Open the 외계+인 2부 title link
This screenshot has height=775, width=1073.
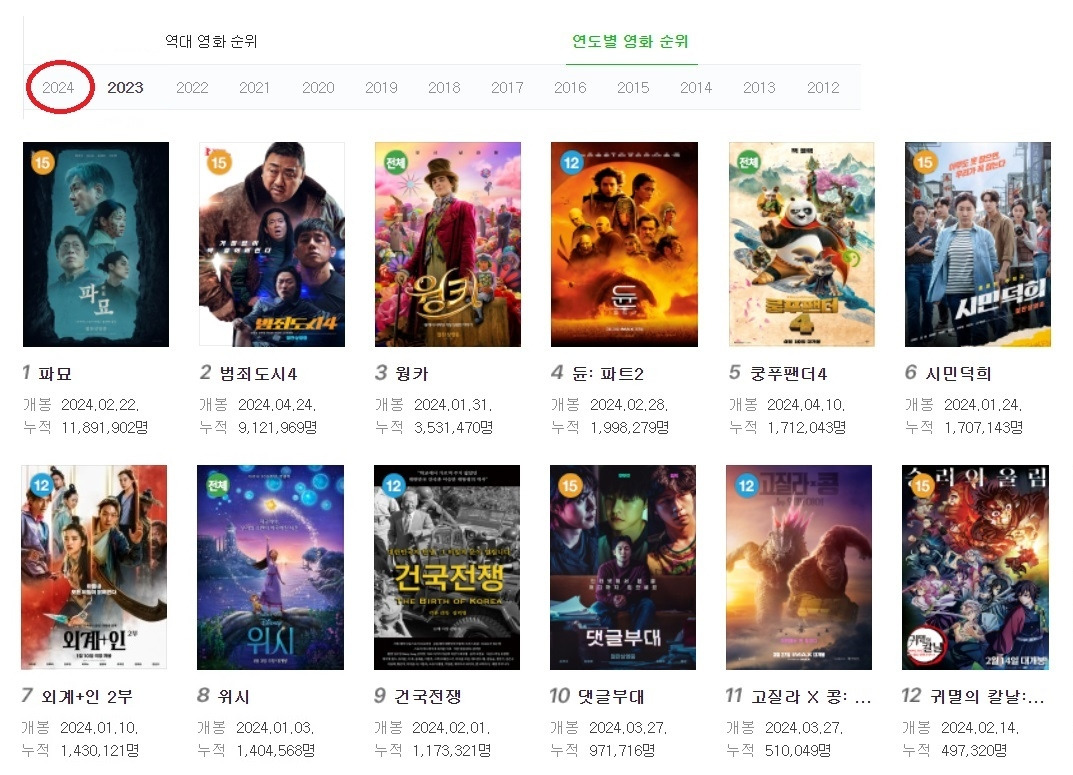[87, 697]
